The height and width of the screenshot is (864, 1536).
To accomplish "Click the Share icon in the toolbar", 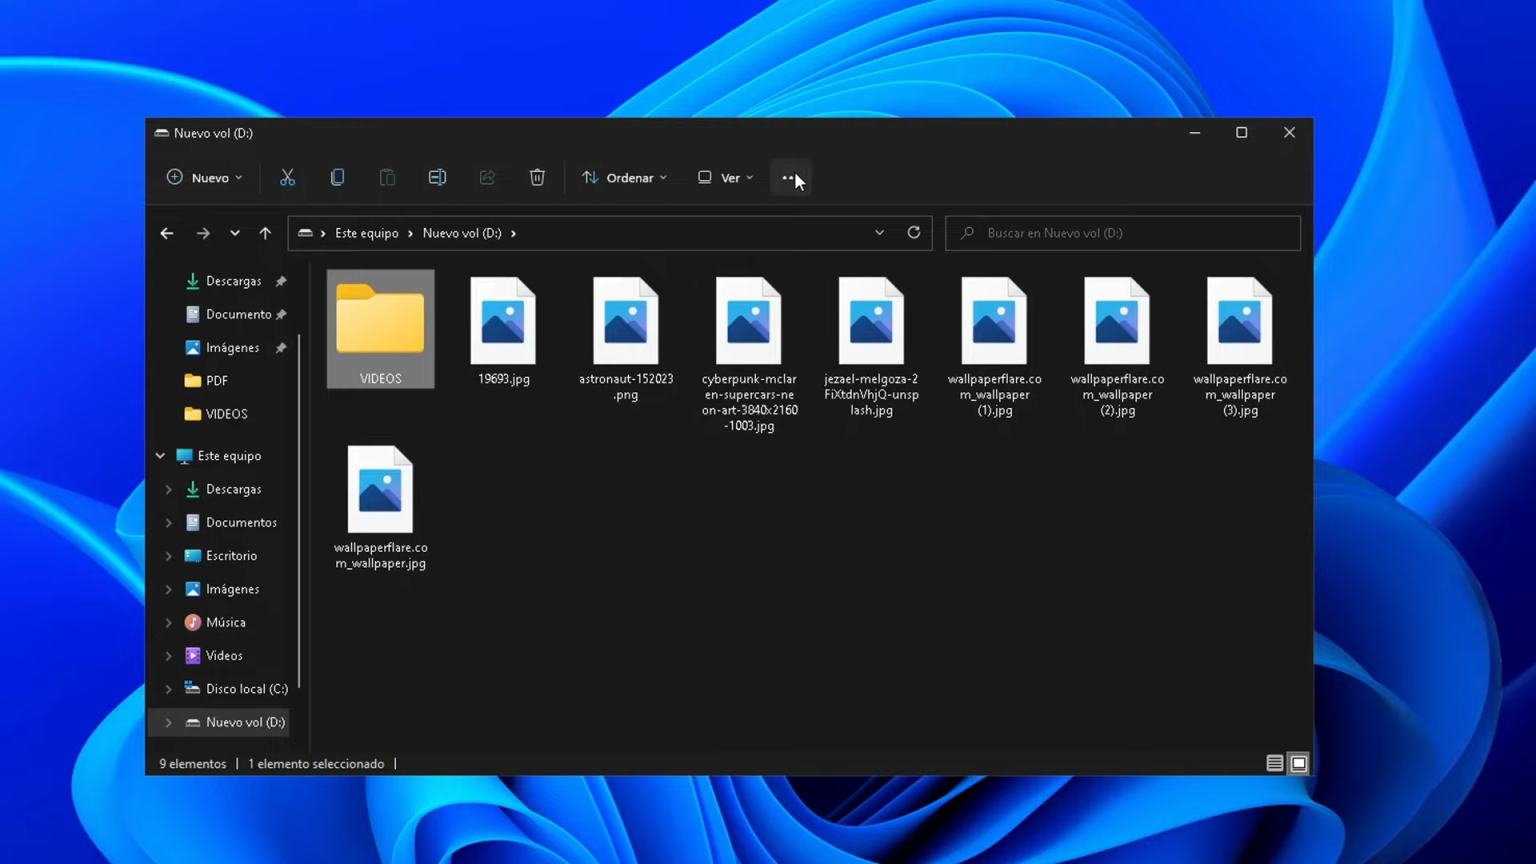I will 487,177.
